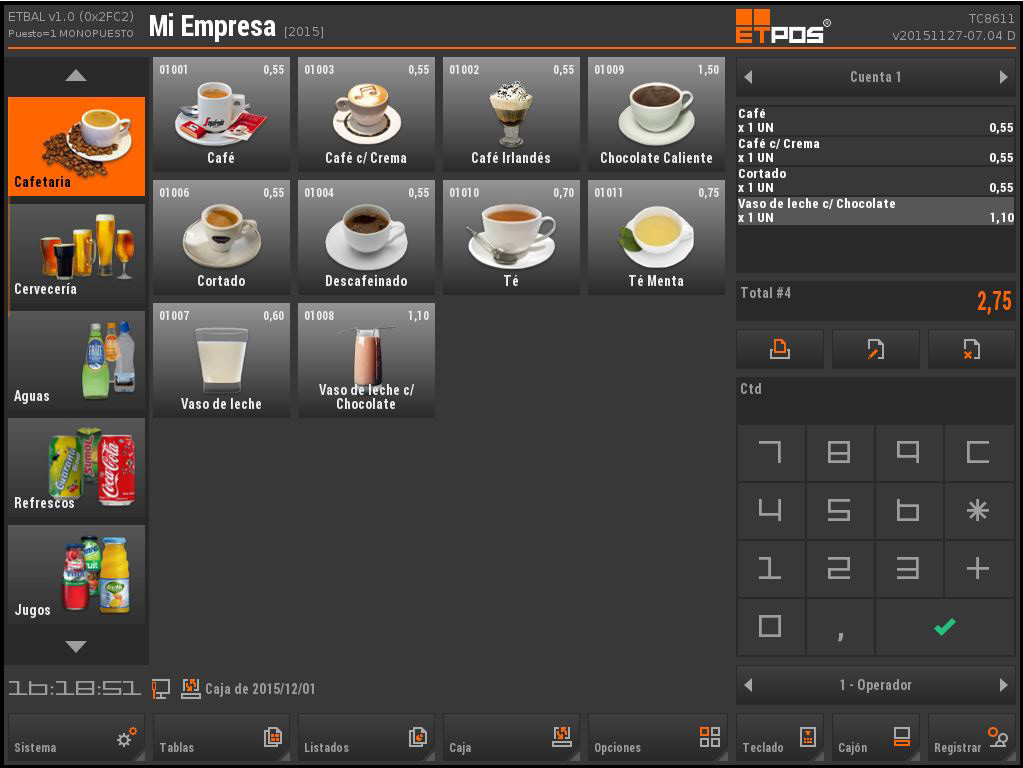1023x768 pixels.
Task: Open the Sistema settings menu
Action: pyautogui.click(x=76, y=738)
